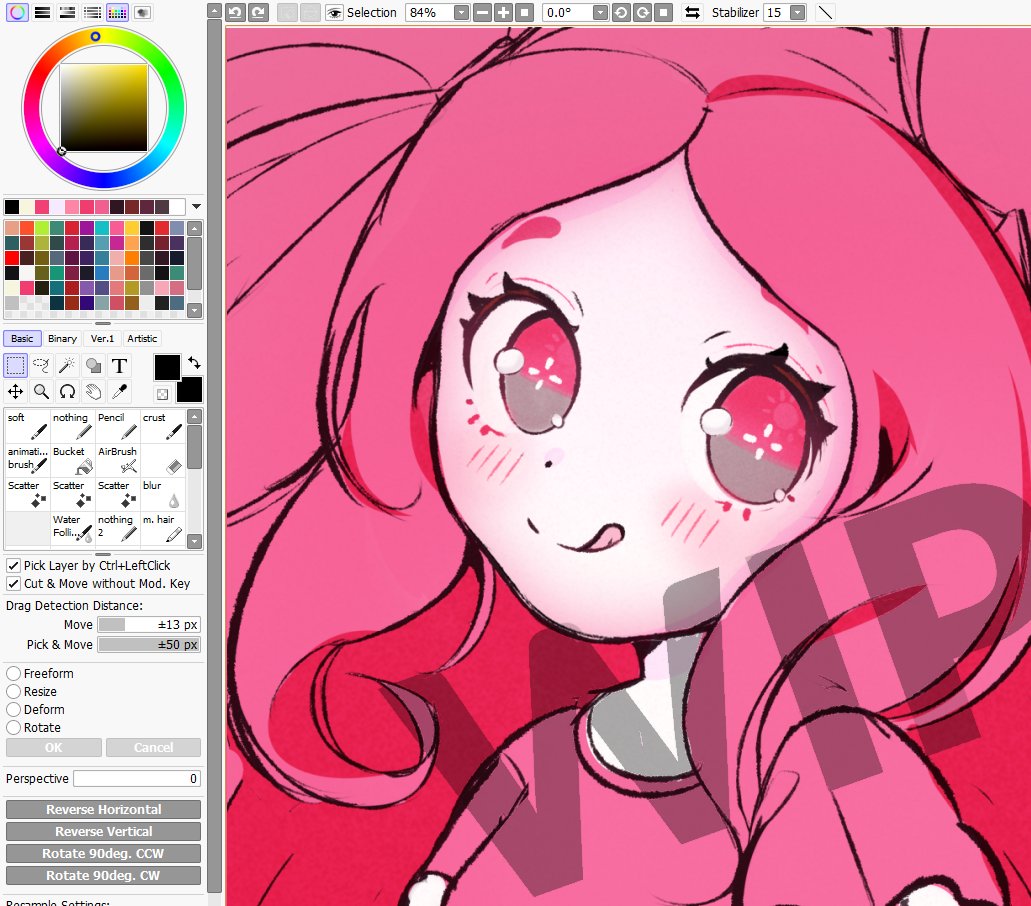Select the Magic Wand tool
1031x906 pixels.
(67, 365)
